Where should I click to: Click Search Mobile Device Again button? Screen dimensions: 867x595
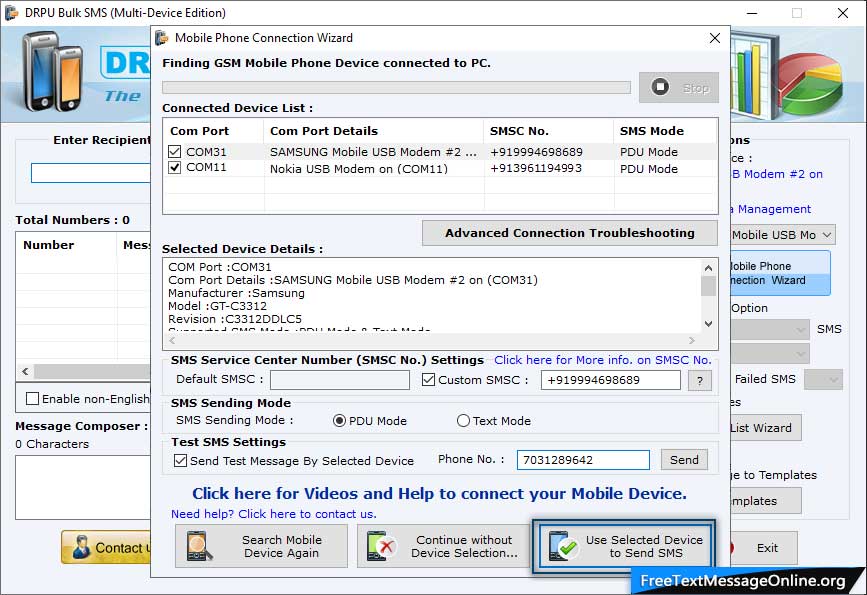pos(262,546)
